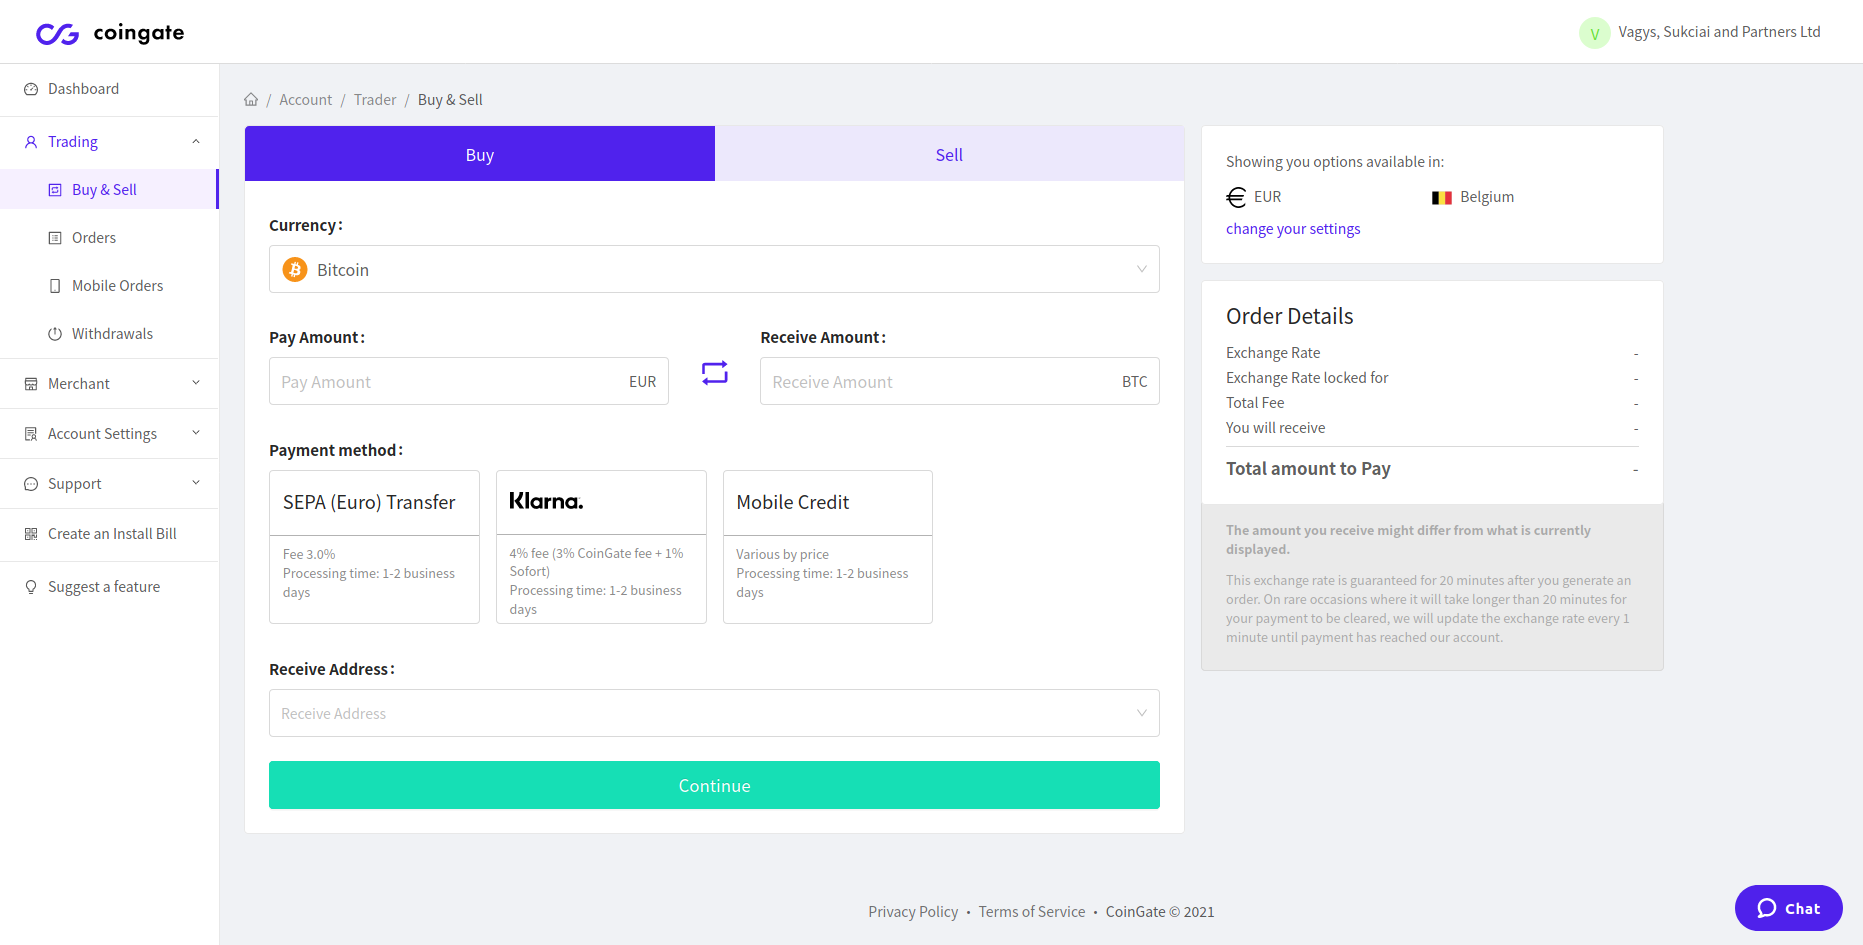The height and width of the screenshot is (945, 1863).
Task: Click the Merchant store icon
Action: pos(31,384)
